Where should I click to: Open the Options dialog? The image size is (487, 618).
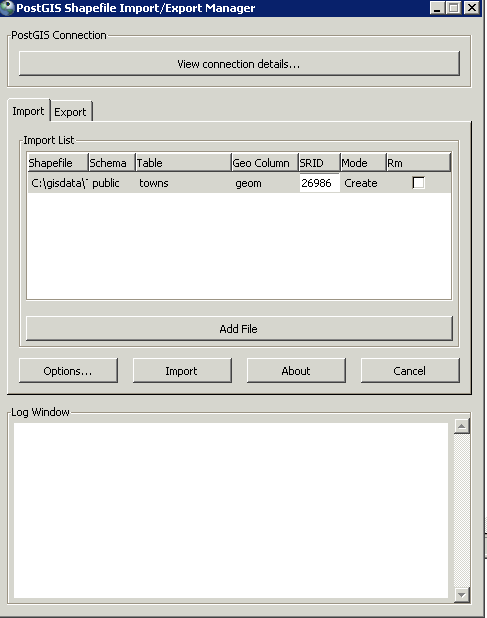(x=68, y=370)
